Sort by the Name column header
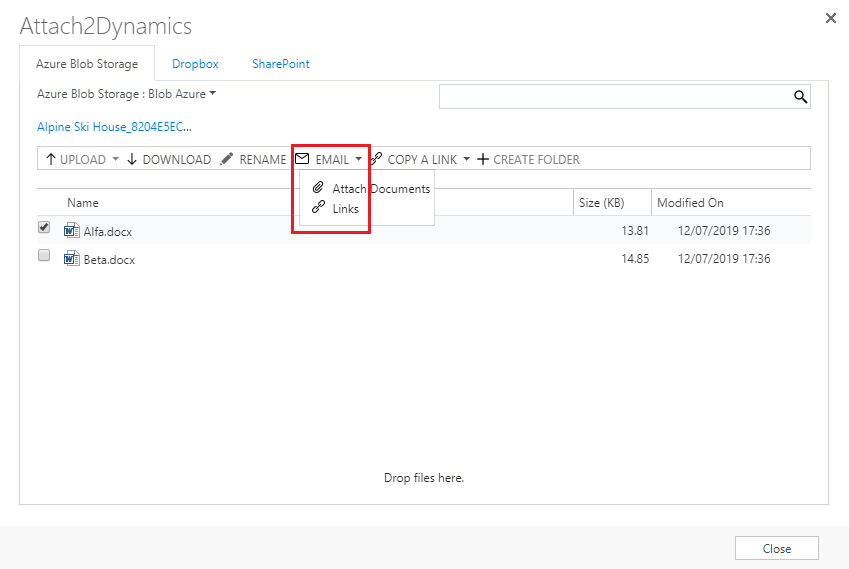The image size is (850, 569). point(83,203)
